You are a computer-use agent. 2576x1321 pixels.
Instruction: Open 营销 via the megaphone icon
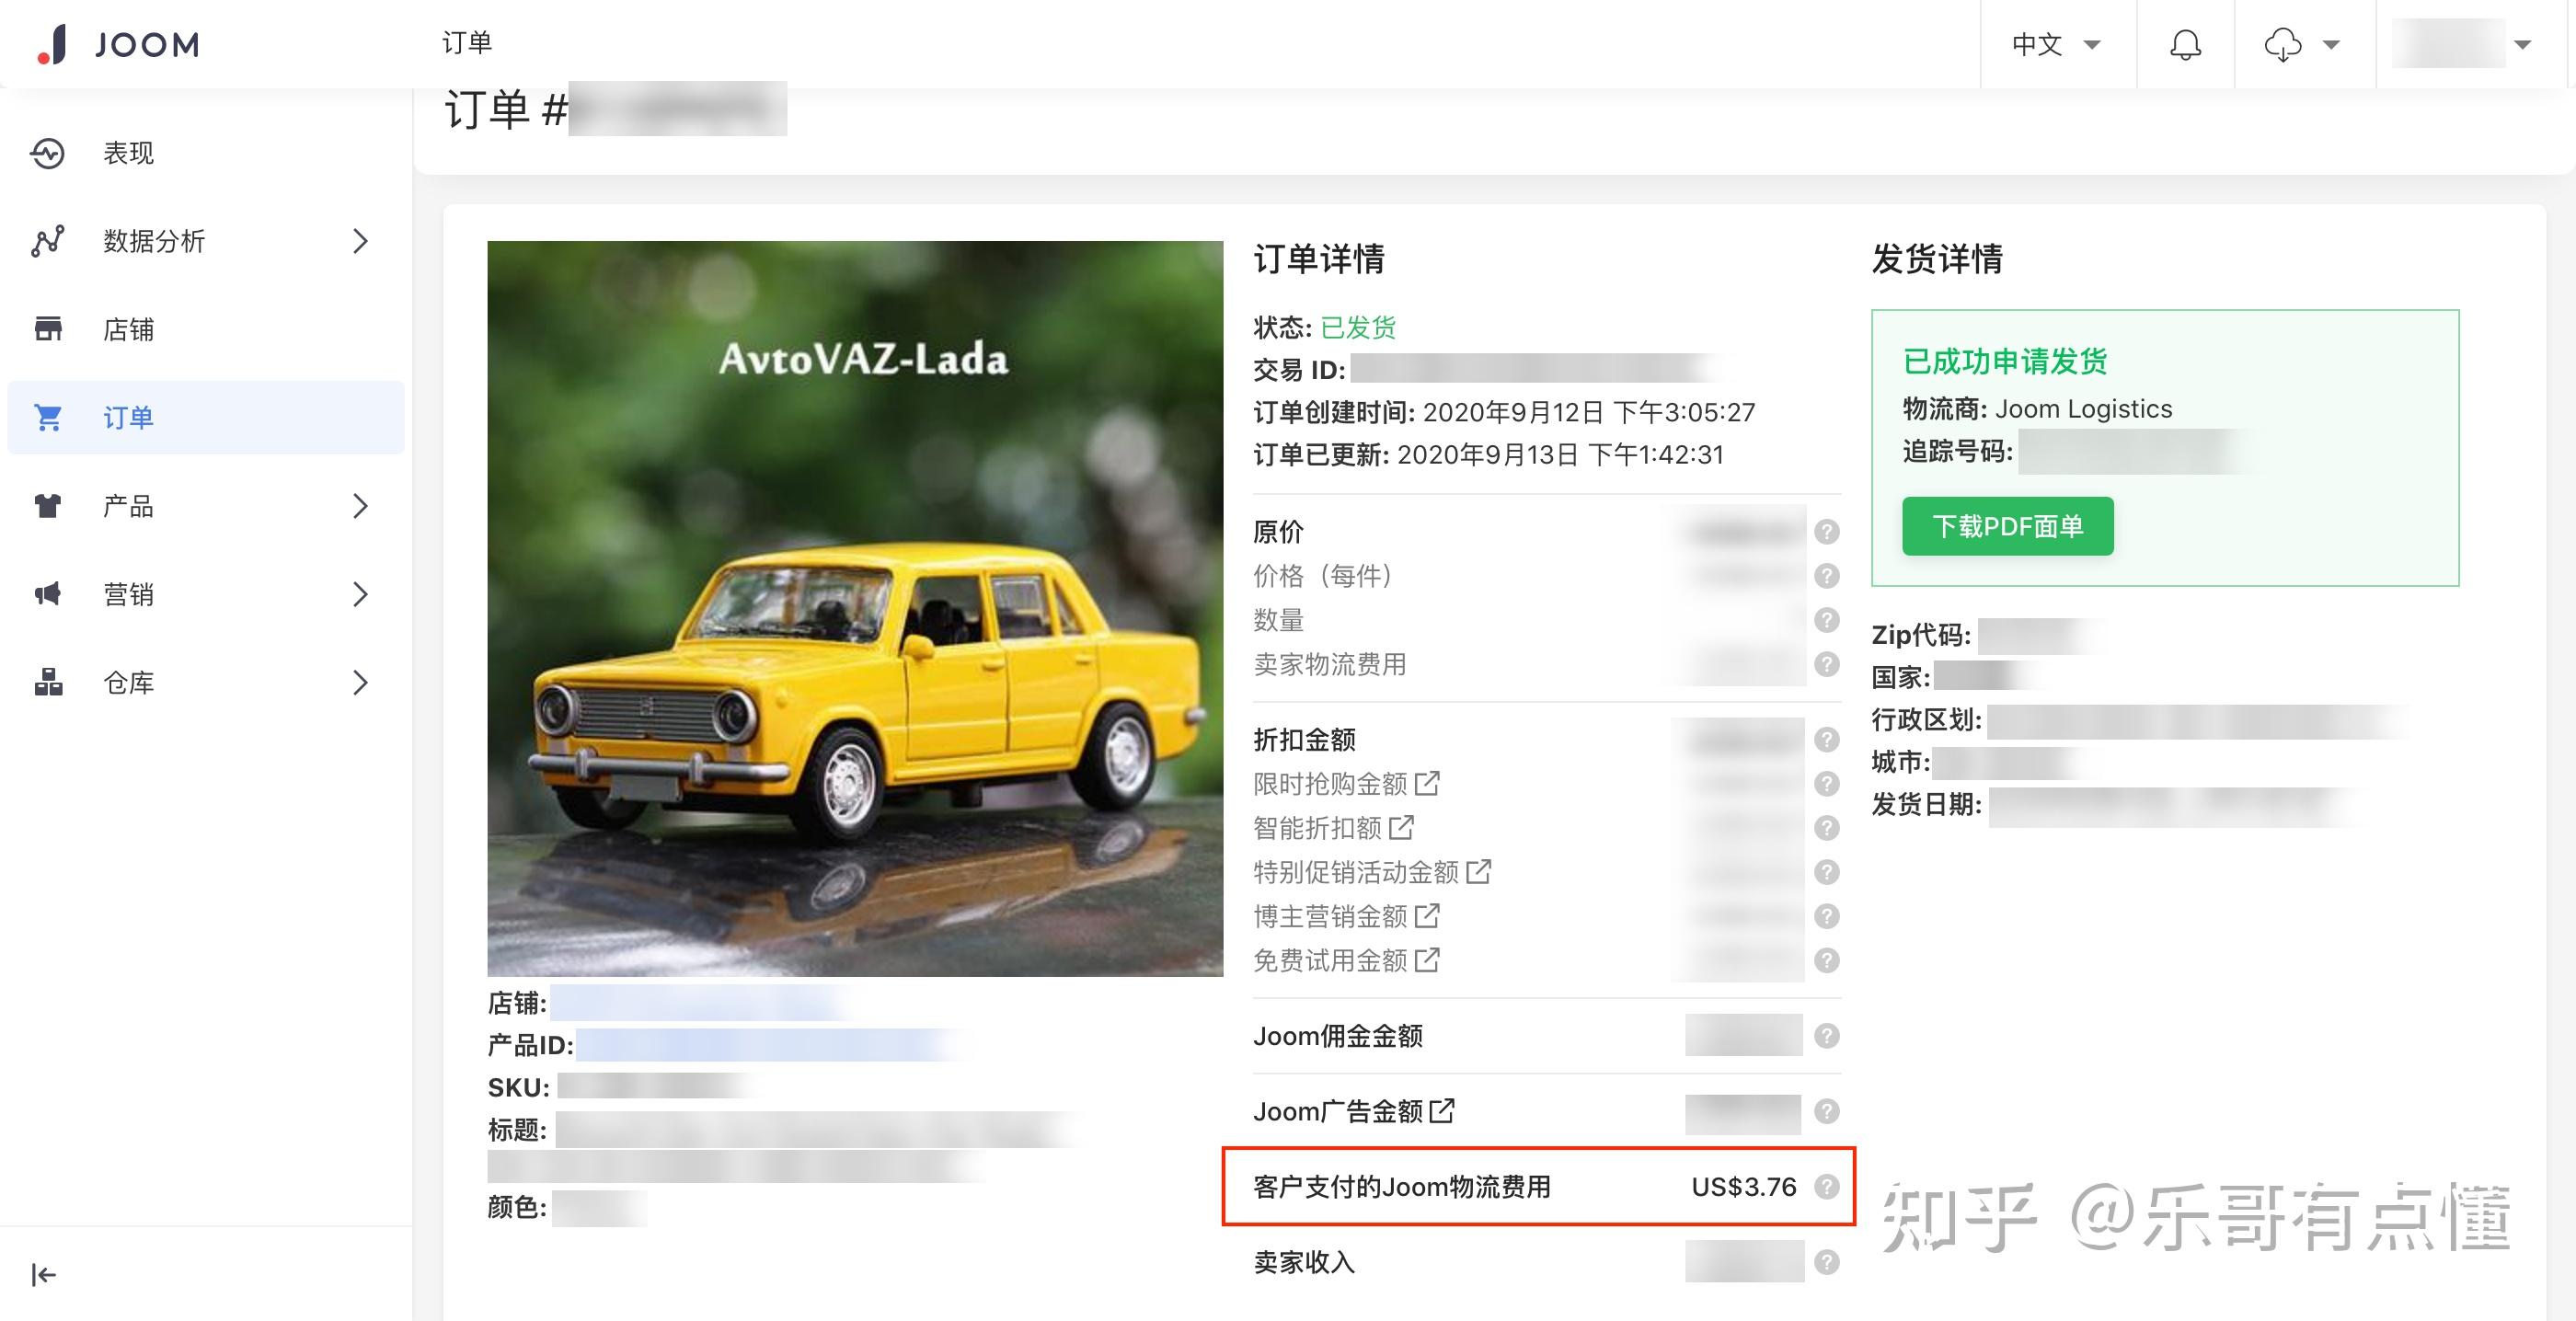click(48, 594)
